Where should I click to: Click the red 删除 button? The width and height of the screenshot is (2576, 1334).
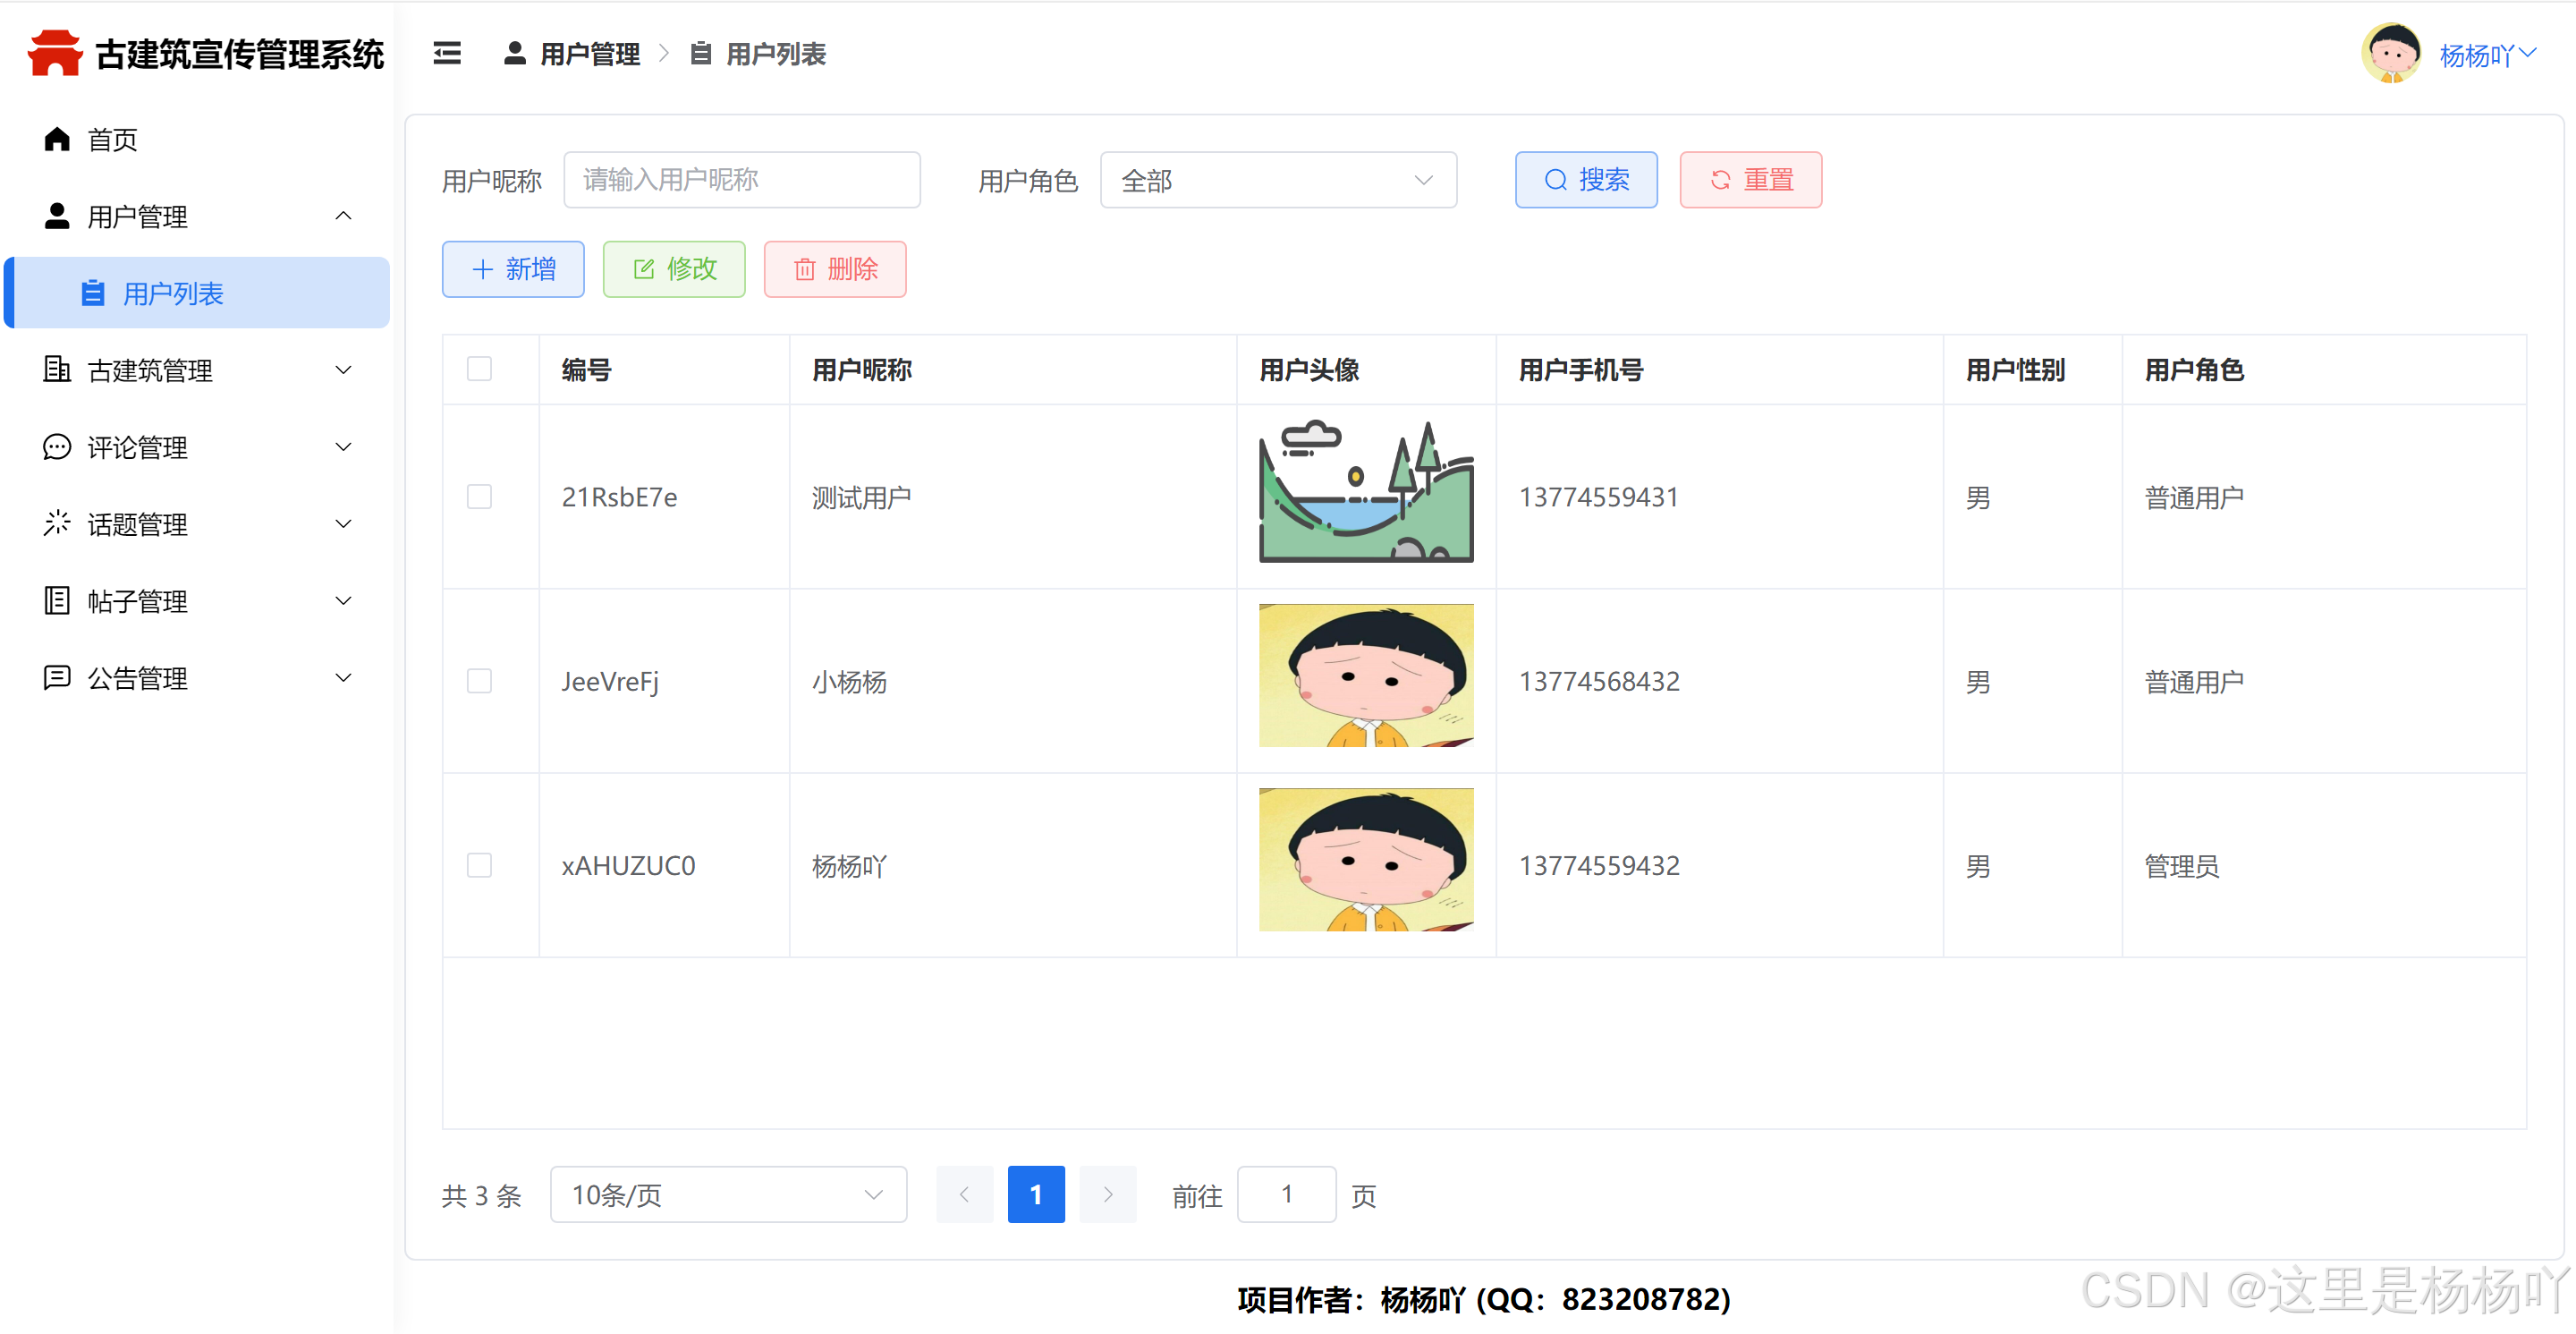click(834, 269)
